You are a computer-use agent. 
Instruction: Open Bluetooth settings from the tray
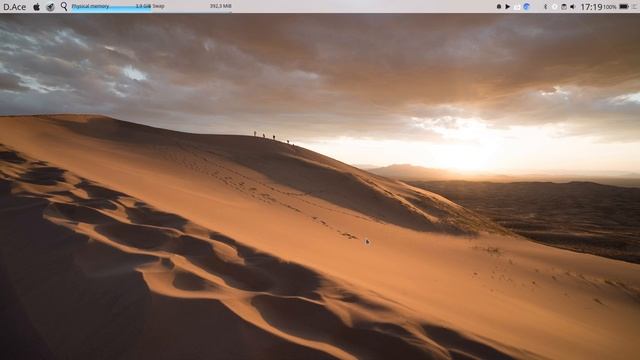[x=545, y=7]
